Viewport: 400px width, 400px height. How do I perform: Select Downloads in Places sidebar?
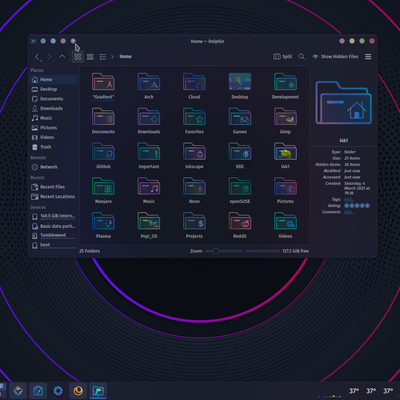(x=53, y=108)
